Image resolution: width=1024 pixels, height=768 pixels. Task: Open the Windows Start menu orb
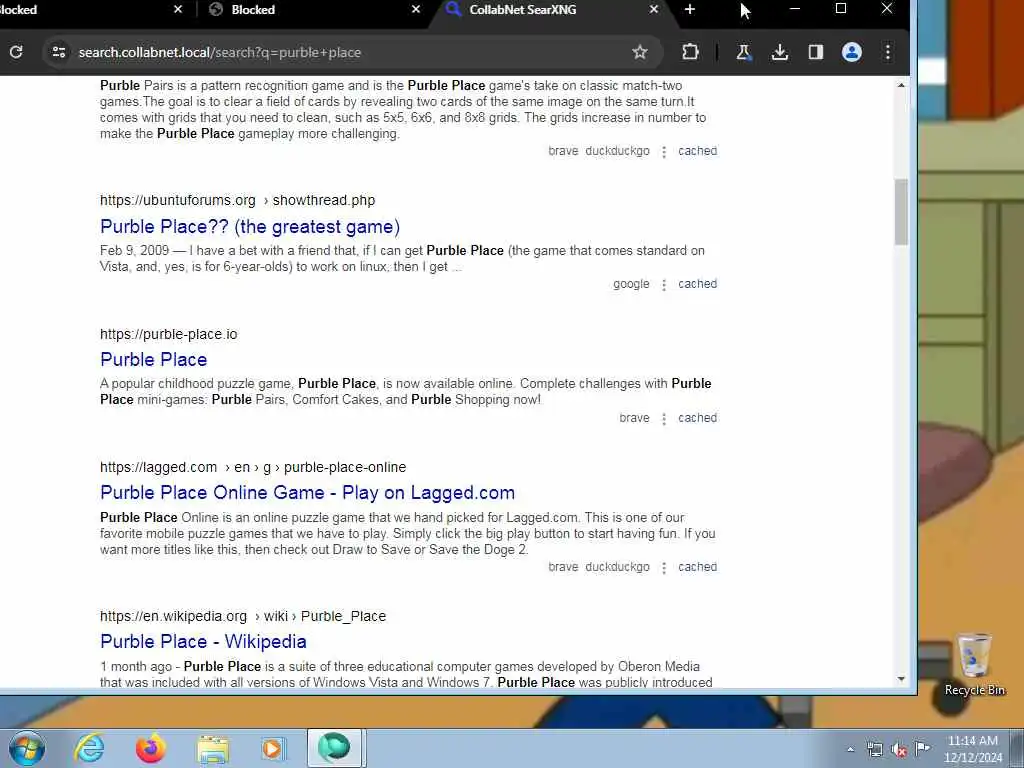click(x=27, y=748)
